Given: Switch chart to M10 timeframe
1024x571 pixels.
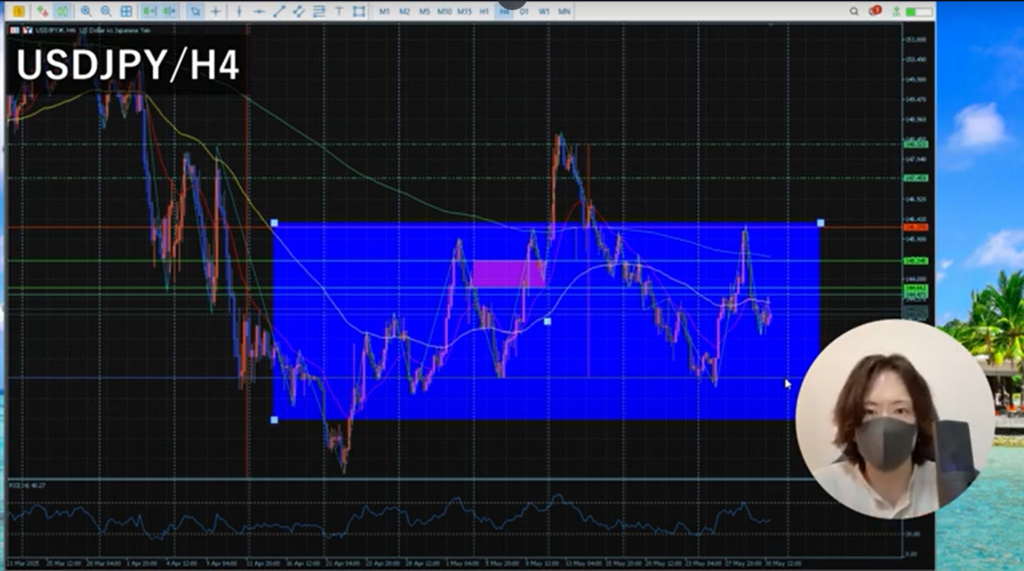Looking at the screenshot, I should click(444, 11).
